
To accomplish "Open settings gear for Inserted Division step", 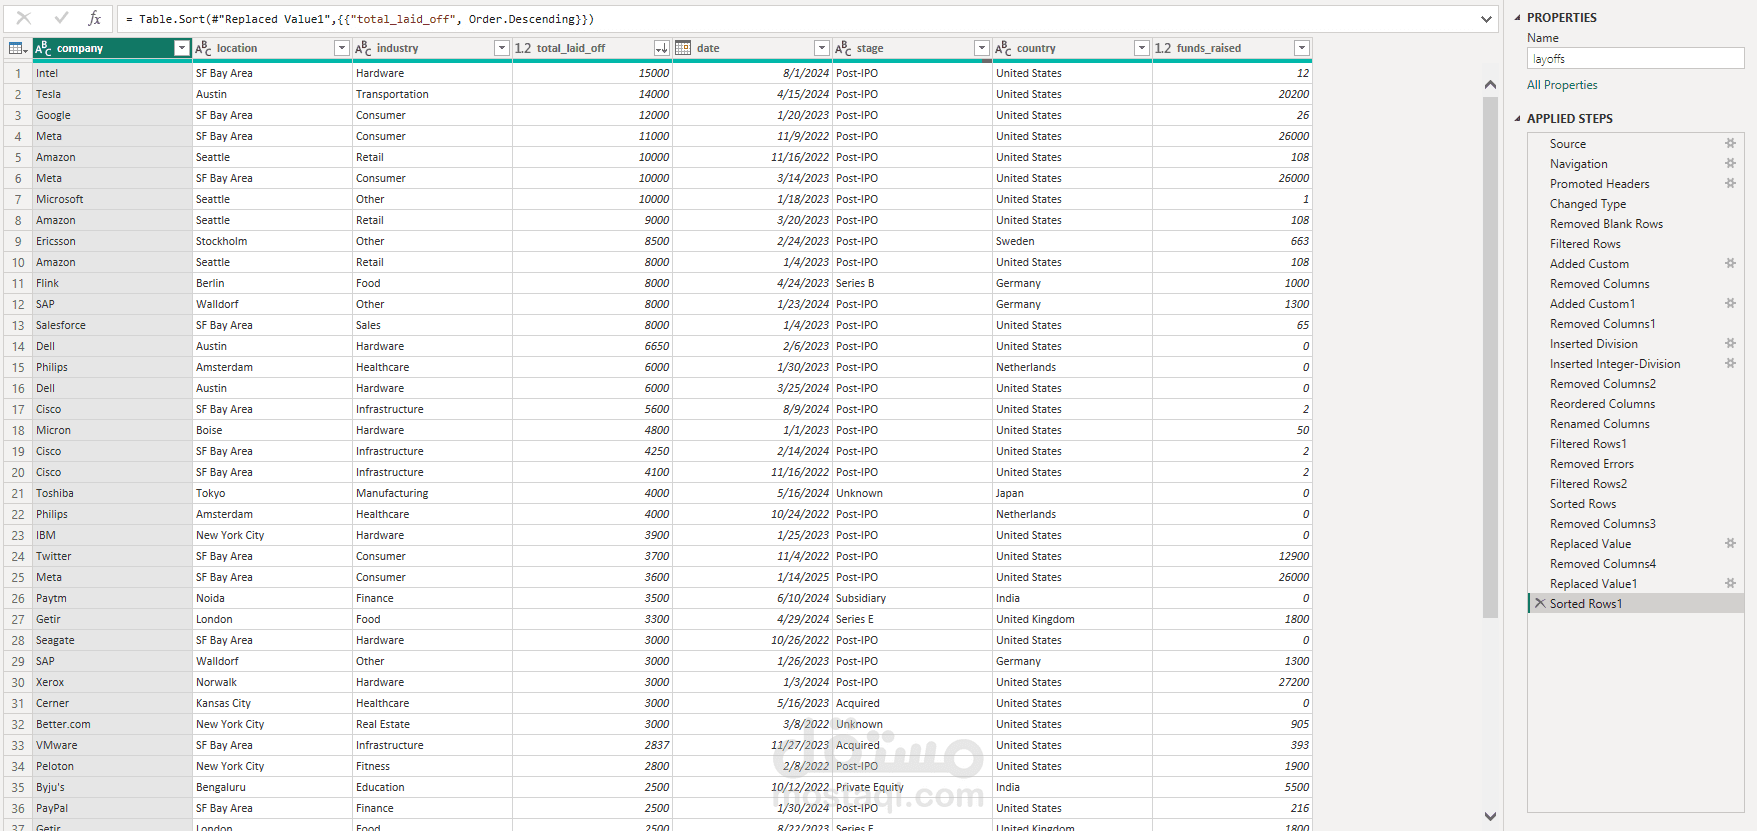I will (x=1730, y=343).
